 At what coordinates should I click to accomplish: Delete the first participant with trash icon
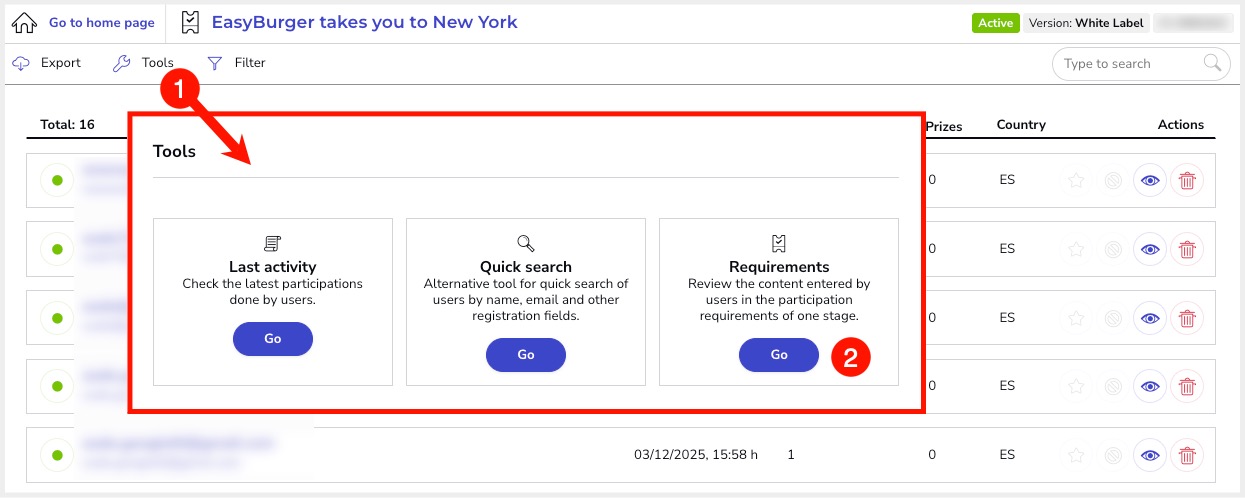(1187, 181)
